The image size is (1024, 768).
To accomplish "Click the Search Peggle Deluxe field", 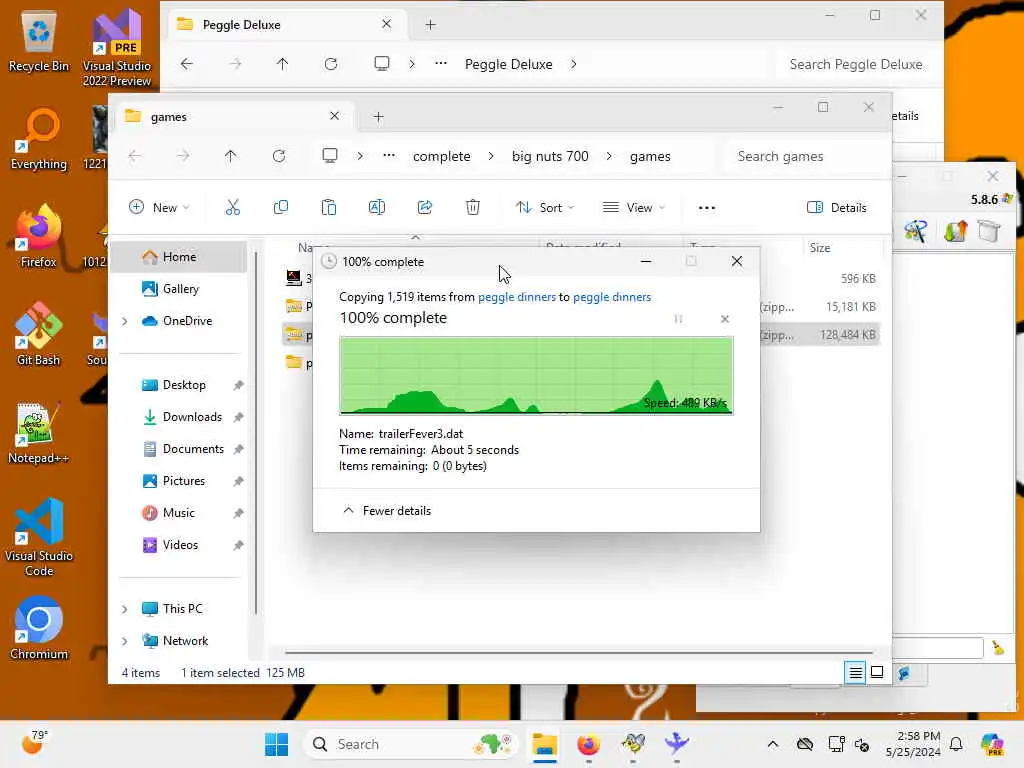I will (856, 64).
